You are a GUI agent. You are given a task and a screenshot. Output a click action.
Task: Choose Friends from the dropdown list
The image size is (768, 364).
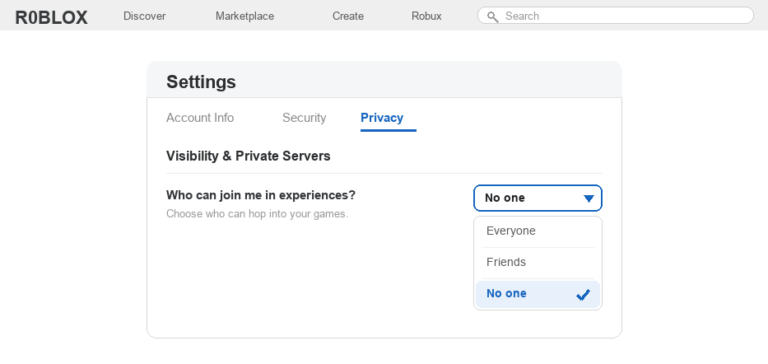tap(538, 263)
